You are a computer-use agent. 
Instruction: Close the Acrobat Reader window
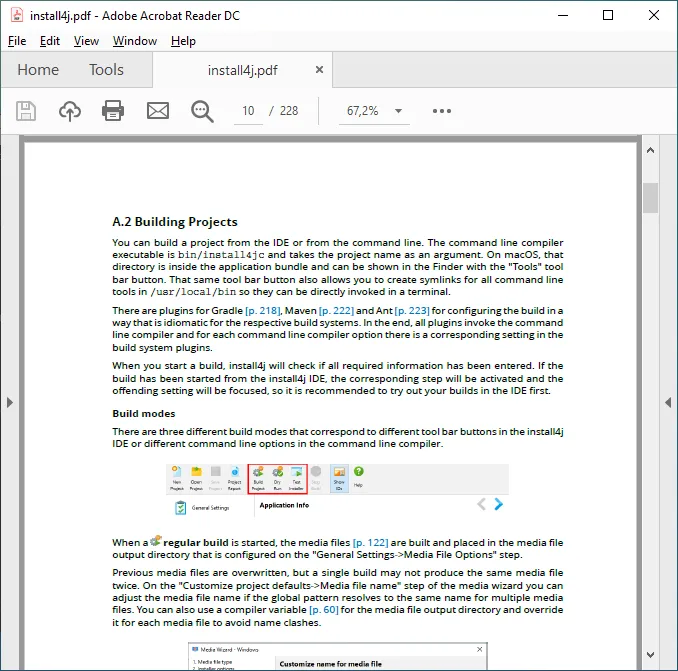[x=654, y=15]
